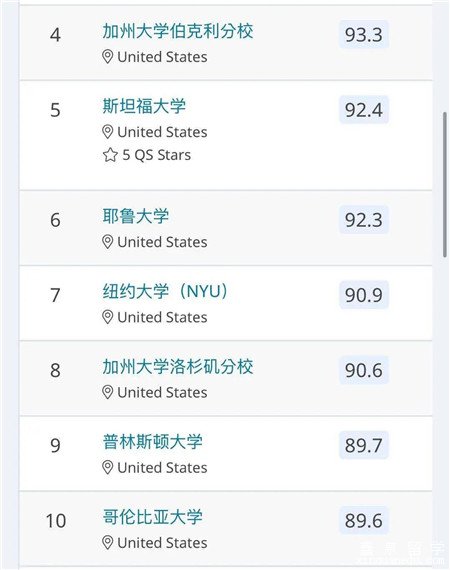Click location pin icon under 哥伦比亚大学
This screenshot has width=450, height=570.
click(107, 543)
